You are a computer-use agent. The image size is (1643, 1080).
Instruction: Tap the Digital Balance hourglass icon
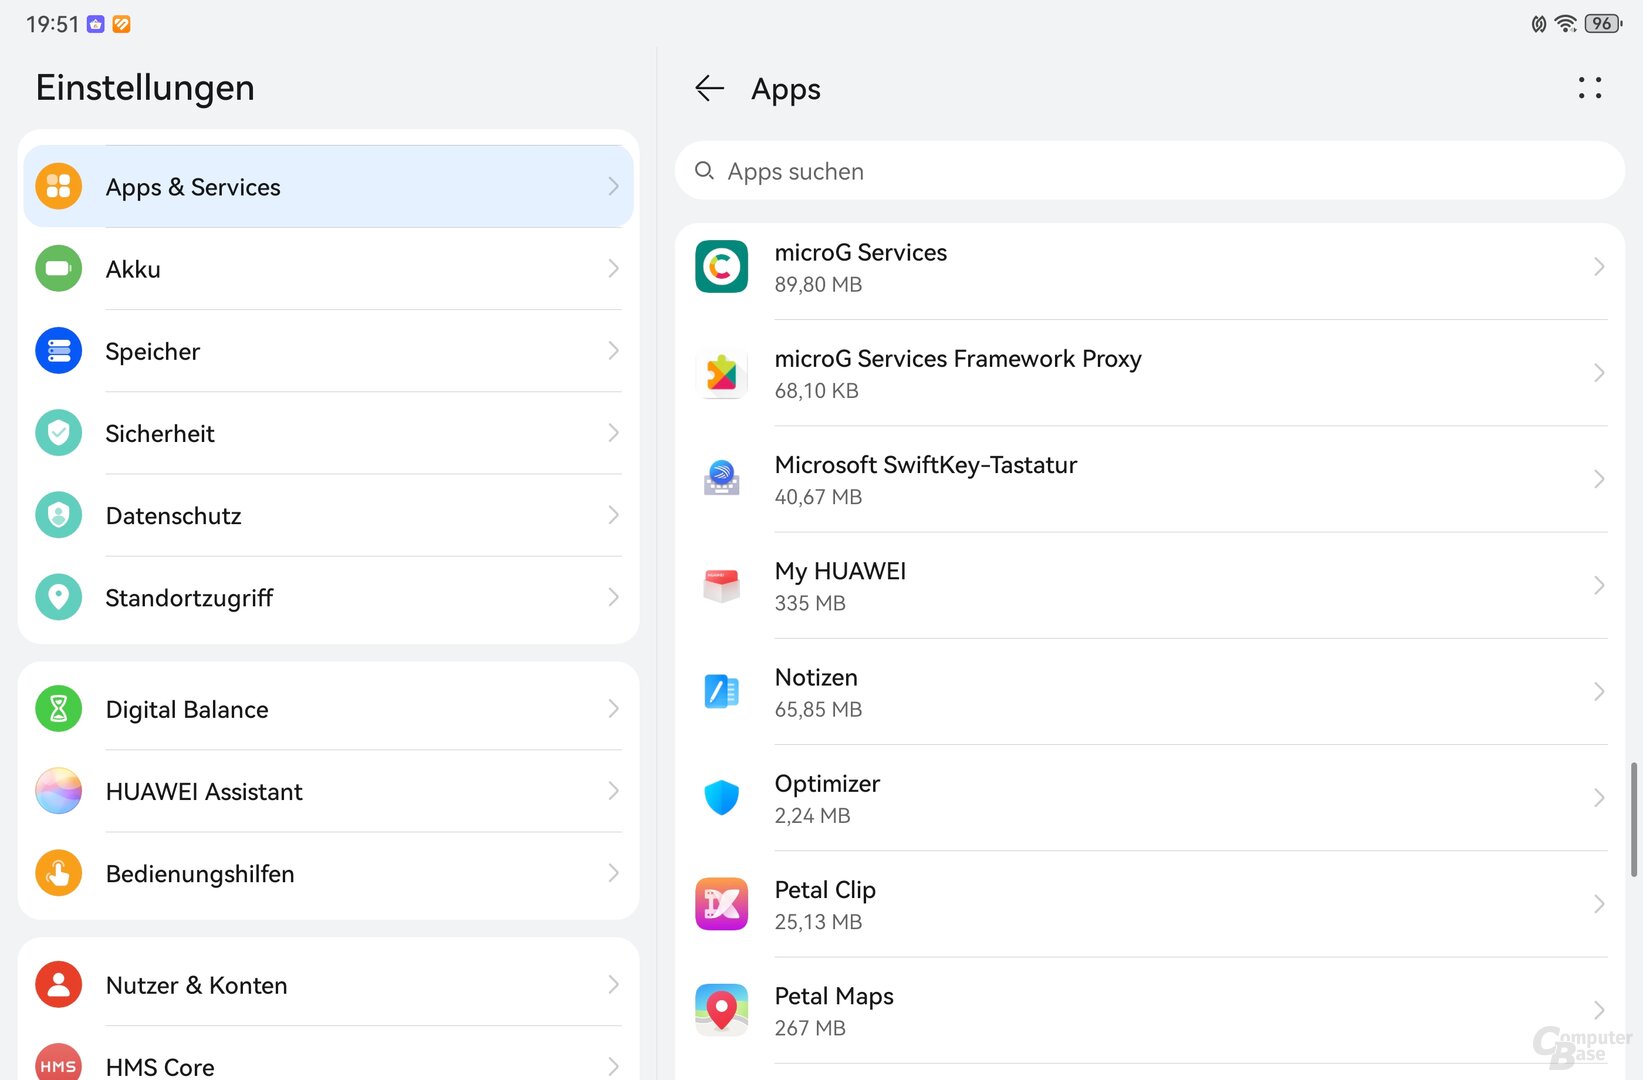(x=58, y=709)
